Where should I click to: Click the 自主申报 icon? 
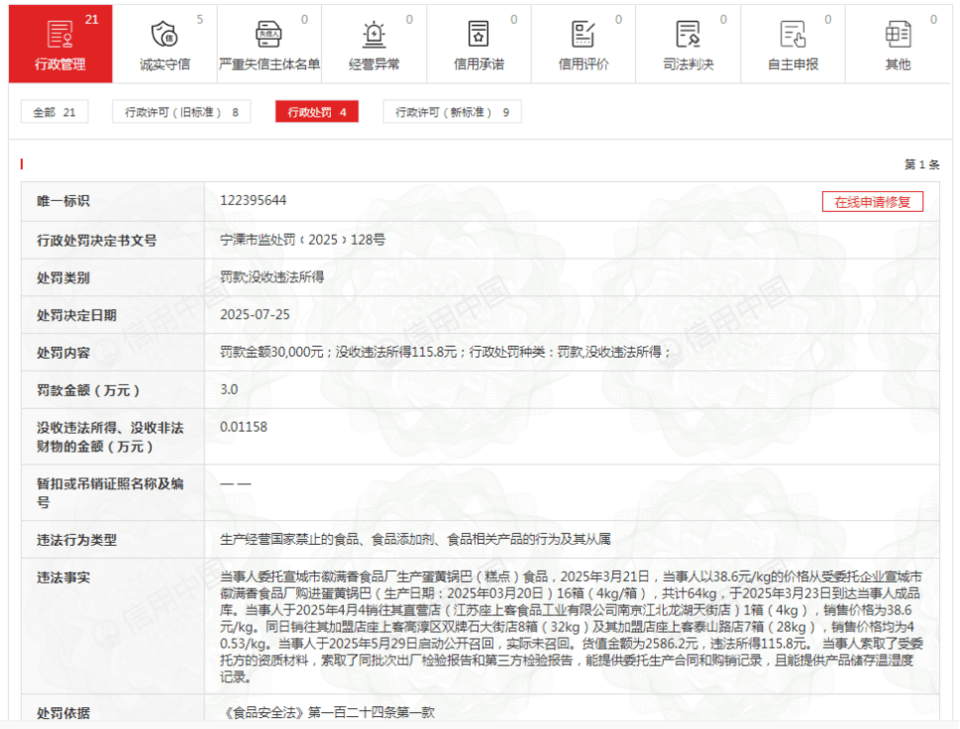(793, 33)
